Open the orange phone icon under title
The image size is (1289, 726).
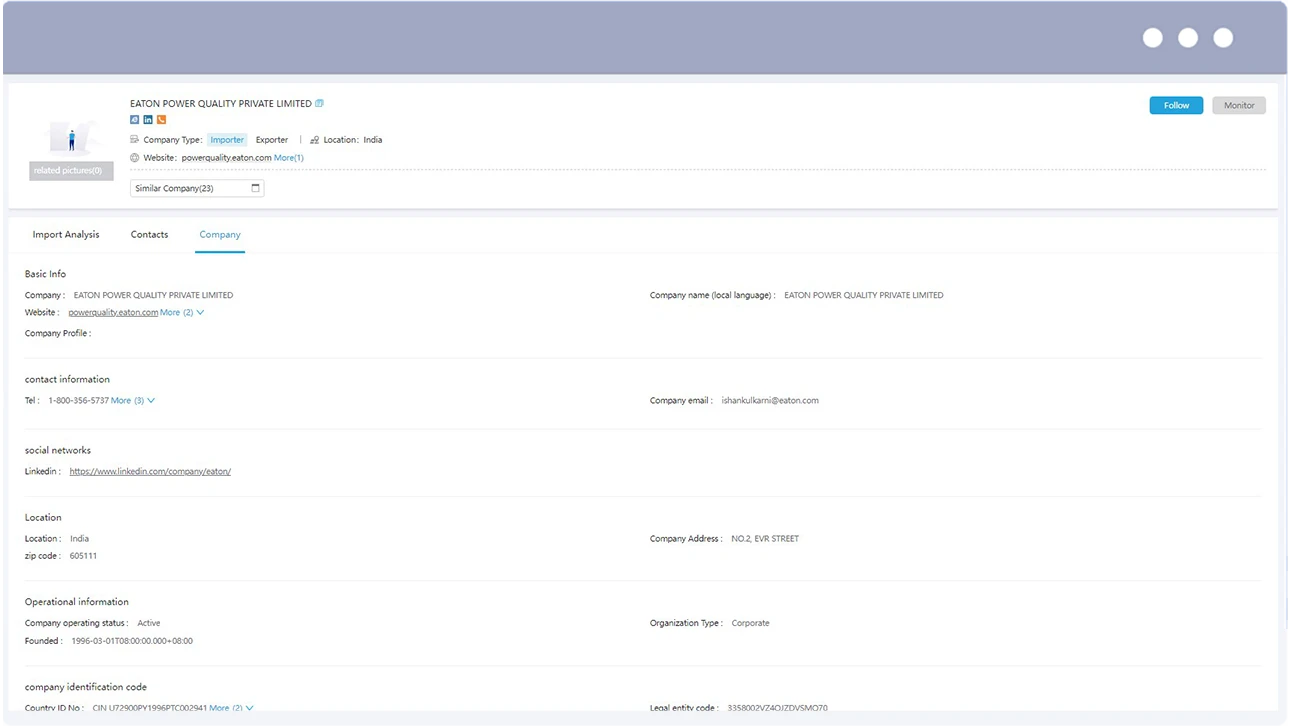click(161, 120)
